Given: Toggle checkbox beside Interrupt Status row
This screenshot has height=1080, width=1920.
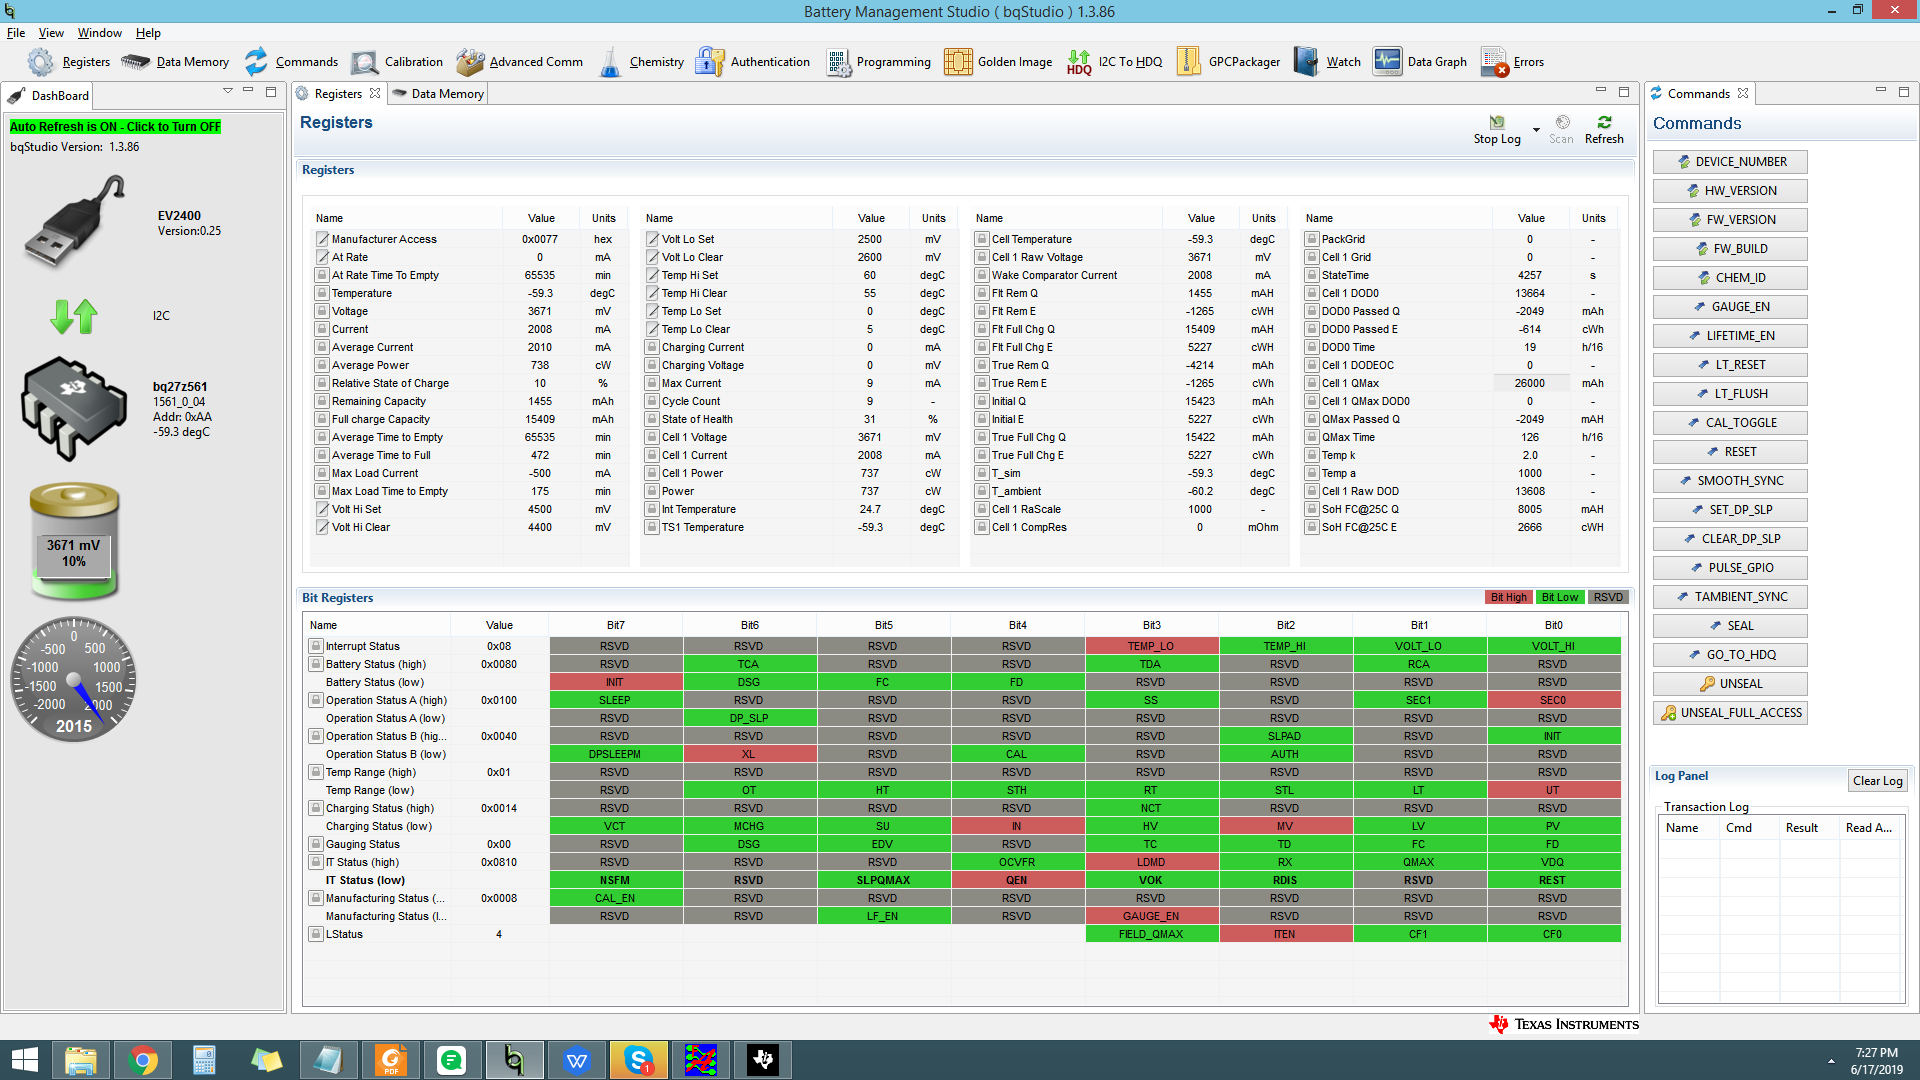Looking at the screenshot, I should point(316,646).
